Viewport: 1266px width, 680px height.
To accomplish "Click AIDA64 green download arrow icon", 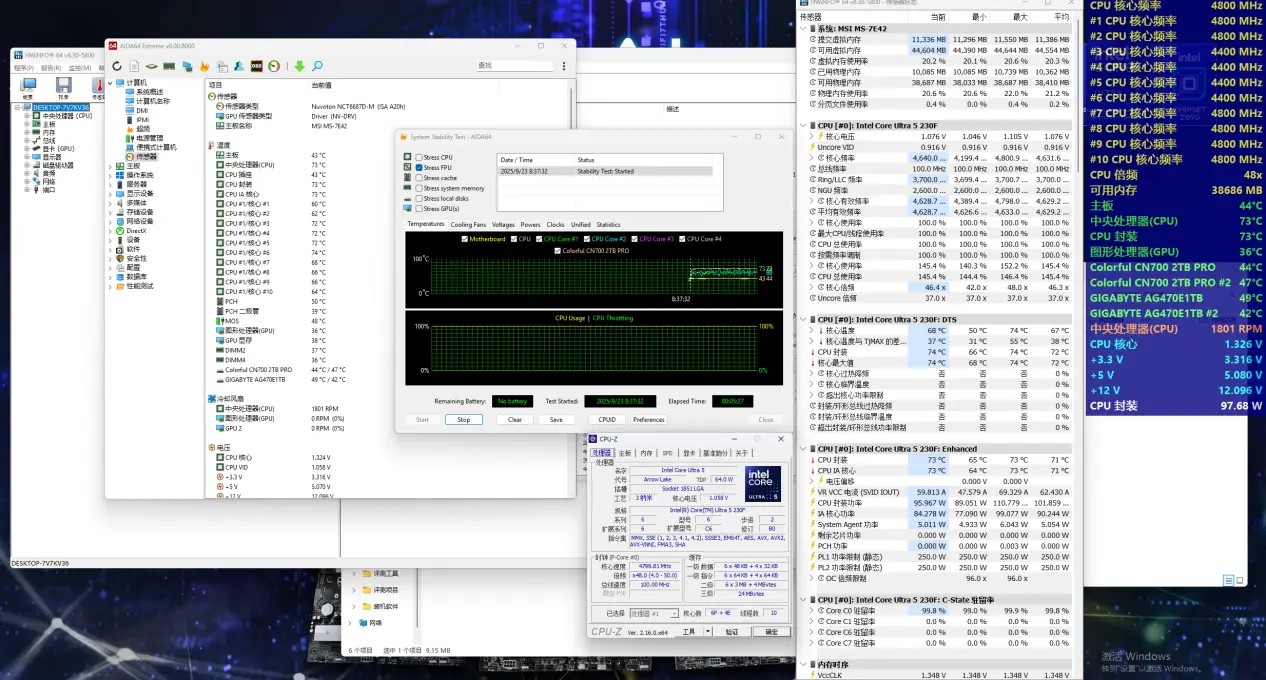I will click(299, 66).
